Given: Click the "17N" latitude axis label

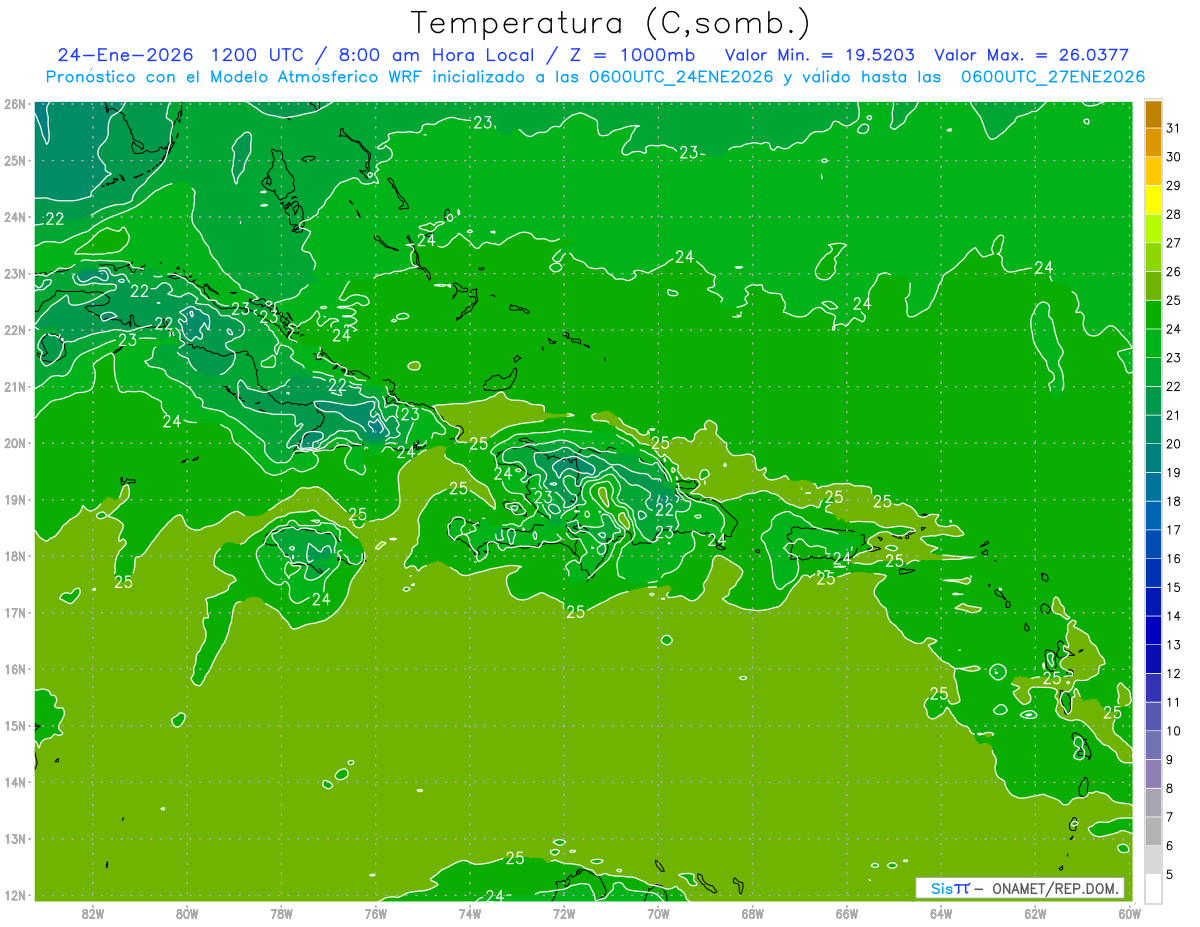Looking at the screenshot, I should (15, 612).
